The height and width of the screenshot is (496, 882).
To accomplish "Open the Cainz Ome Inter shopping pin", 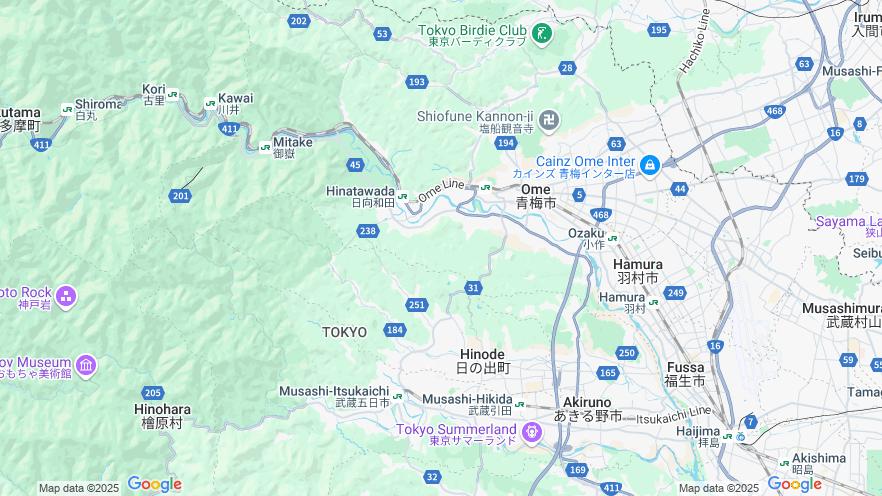I will click(650, 165).
